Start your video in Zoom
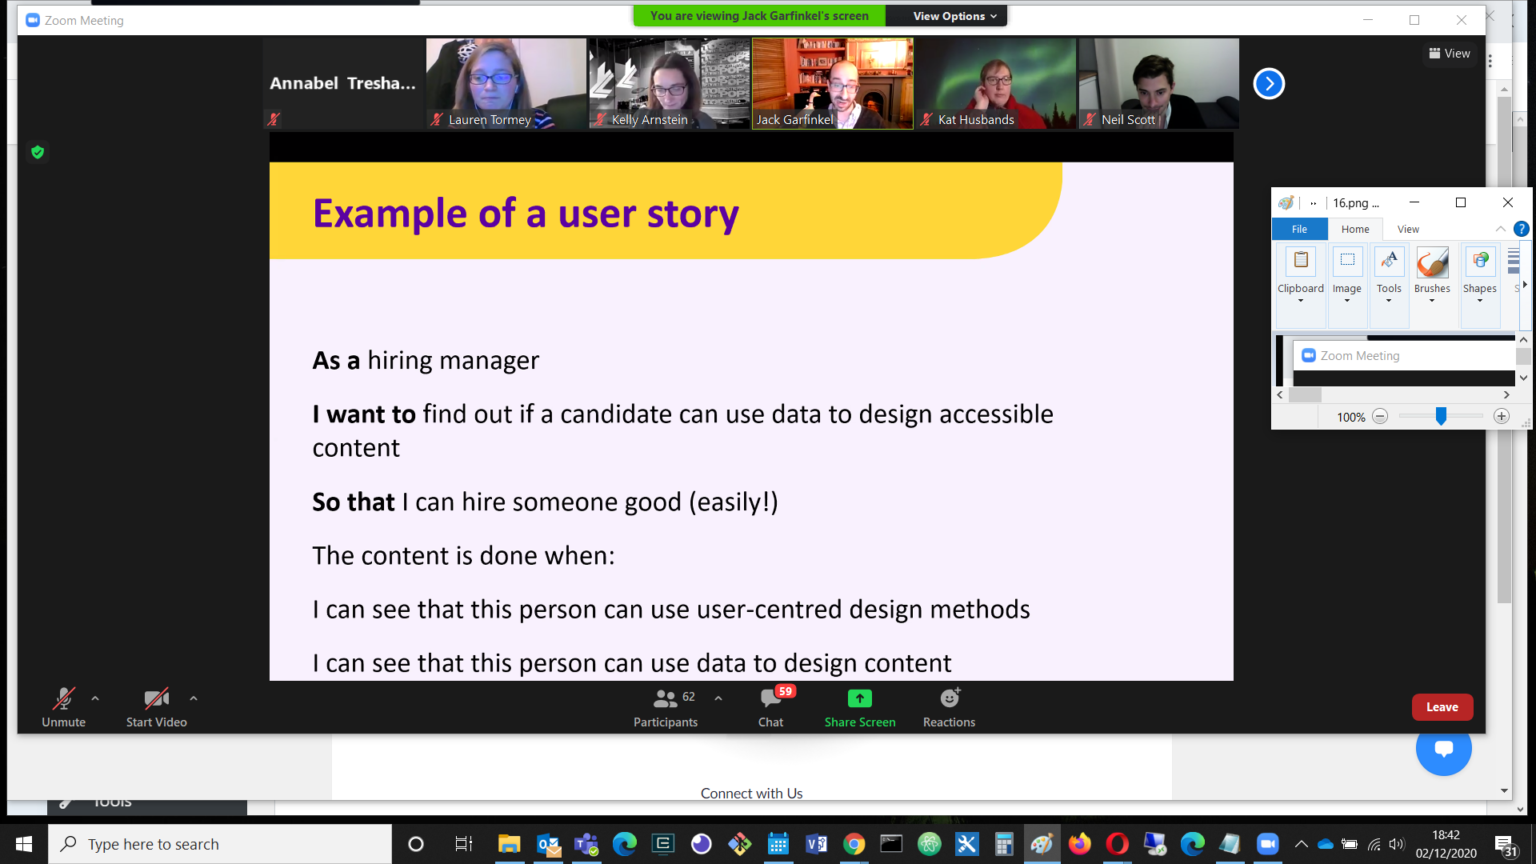The image size is (1536, 864). tap(155, 707)
